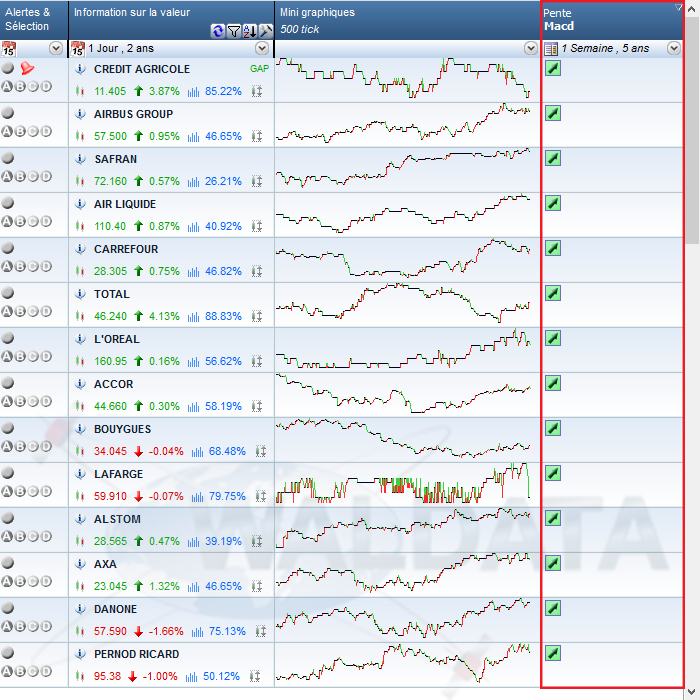Click the volume bars icon in L'OREAL row
The height and width of the screenshot is (700, 700).
193,362
